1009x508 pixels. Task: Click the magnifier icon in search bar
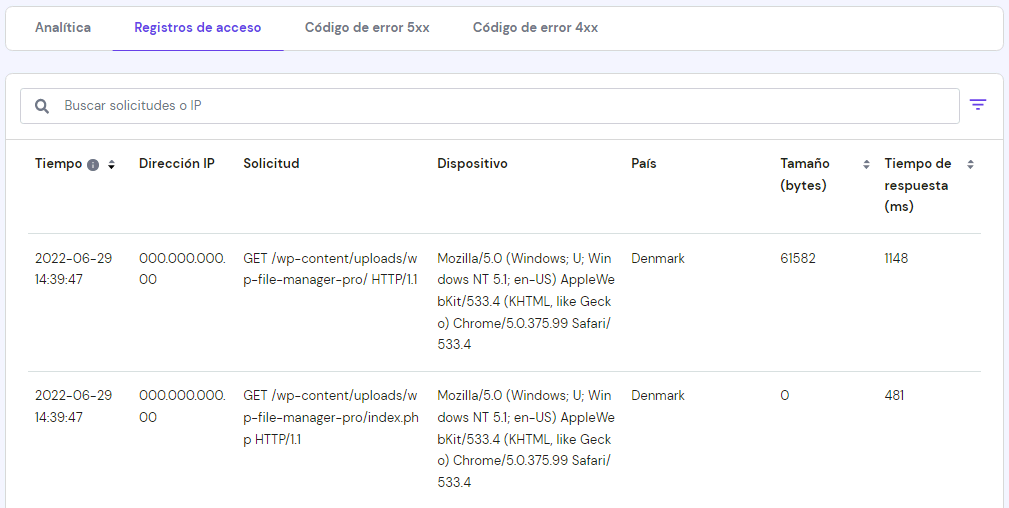pyautogui.click(x=42, y=106)
